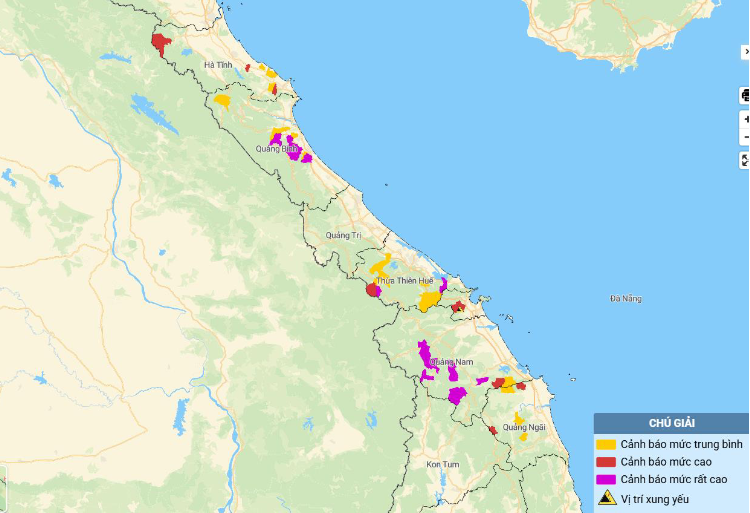Zoom out with the minus button

(745, 138)
